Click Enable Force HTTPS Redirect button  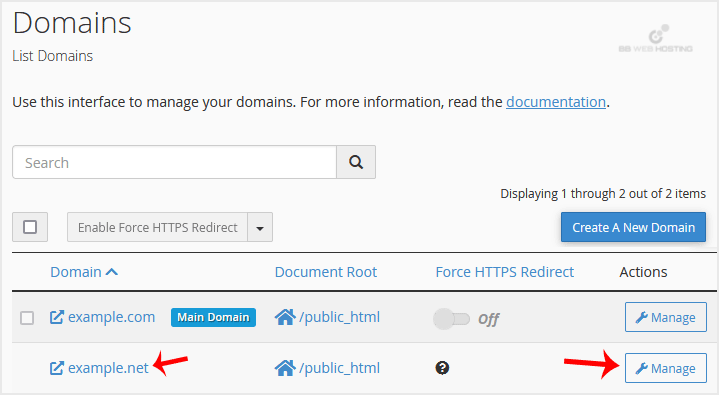157,227
